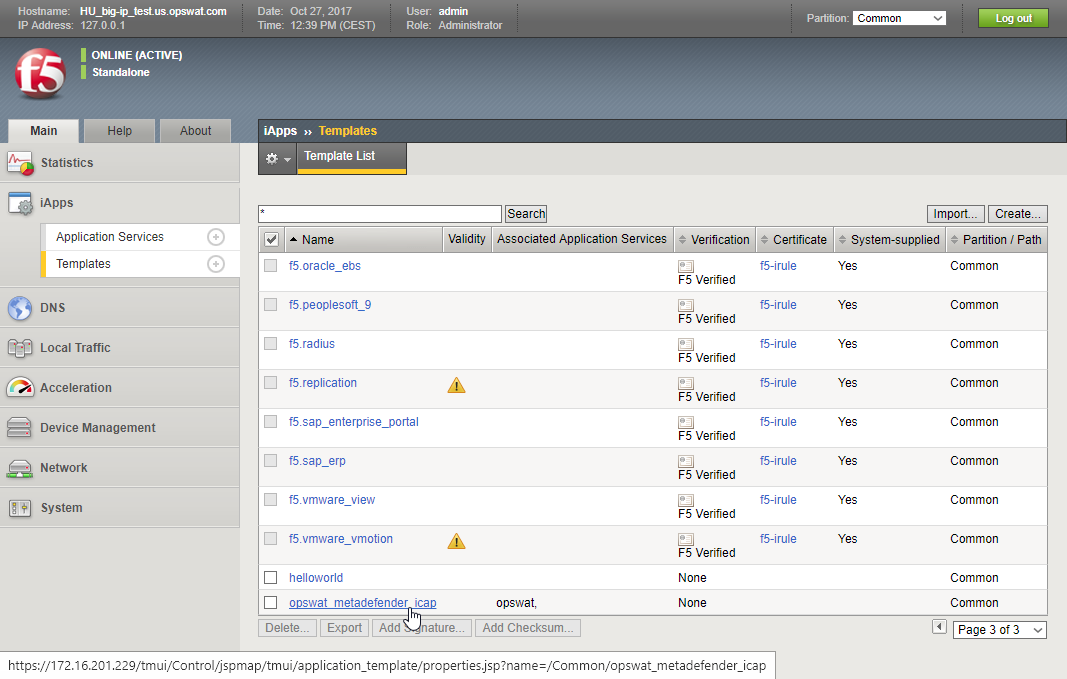Image resolution: width=1067 pixels, height=679 pixels.
Task: Click the Network icon
Action: (x=19, y=468)
